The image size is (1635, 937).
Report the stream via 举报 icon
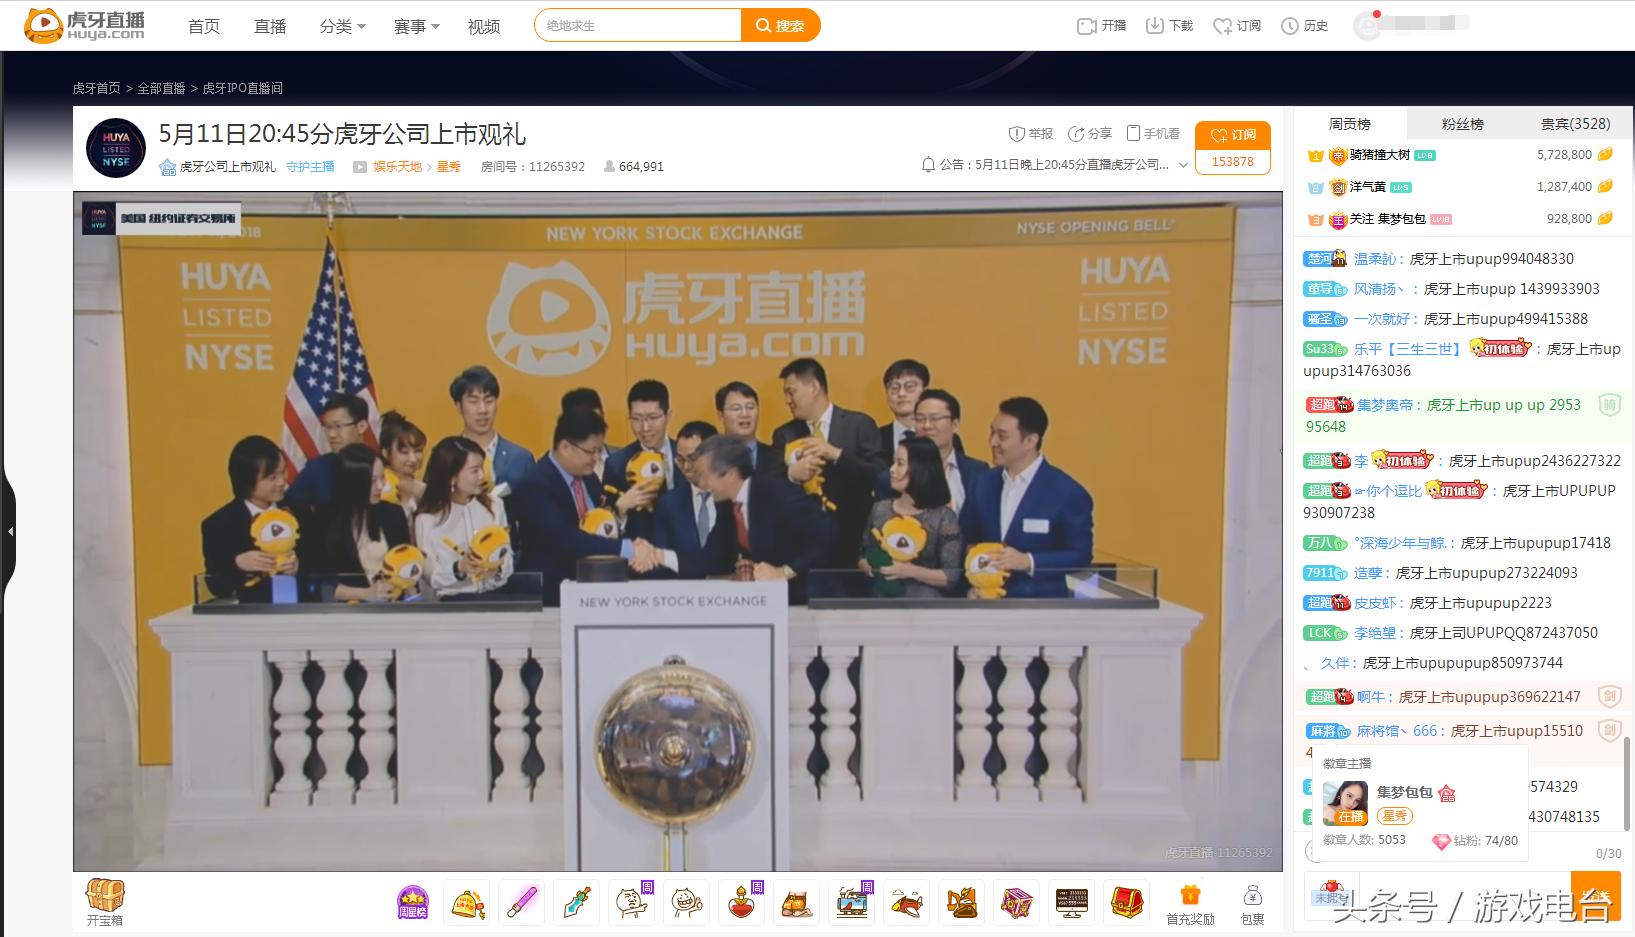pyautogui.click(x=1028, y=132)
